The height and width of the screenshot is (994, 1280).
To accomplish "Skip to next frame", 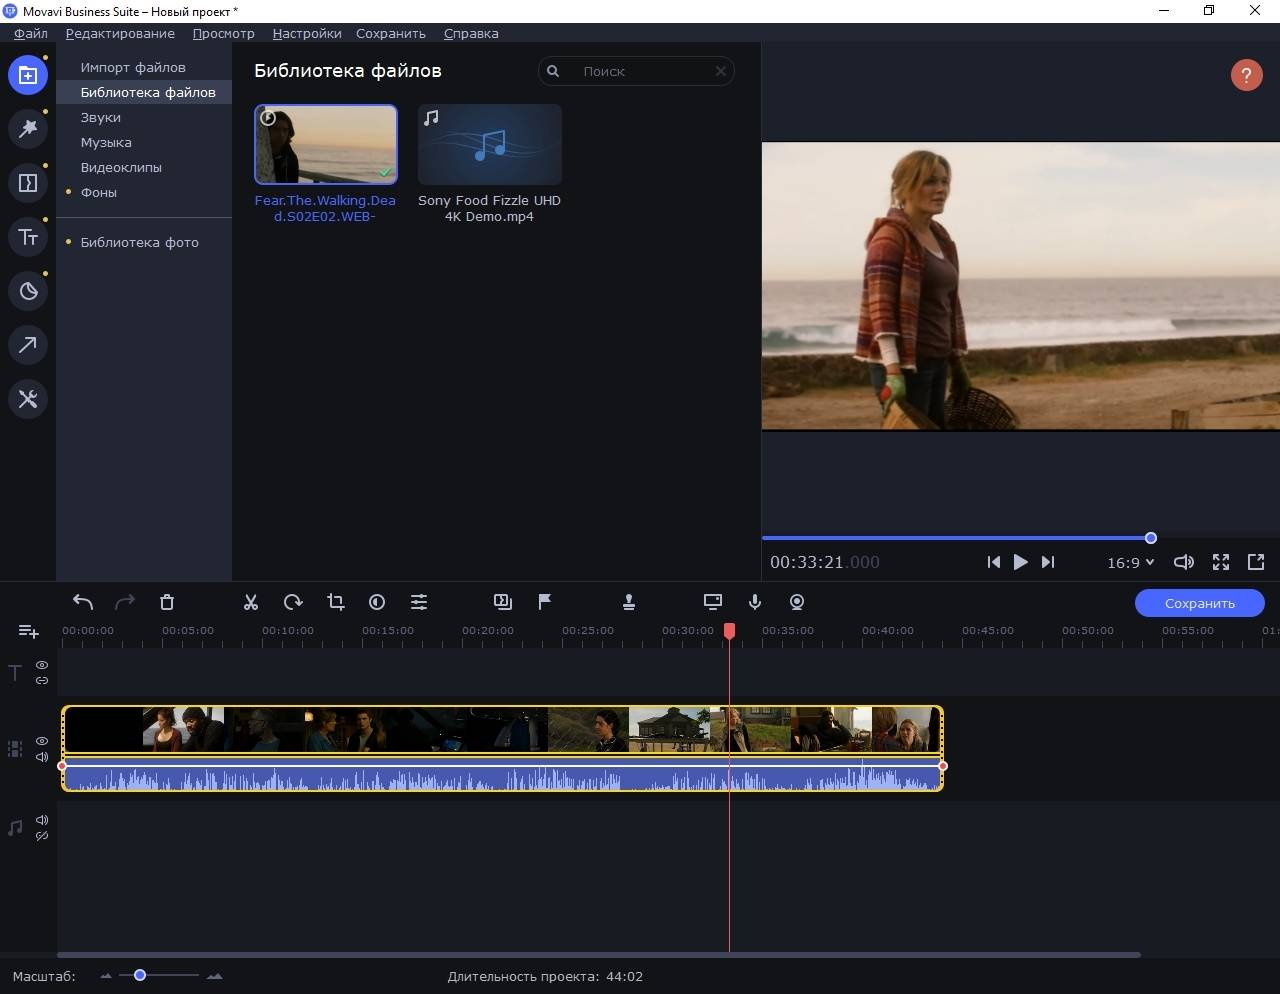I will pos(1047,562).
